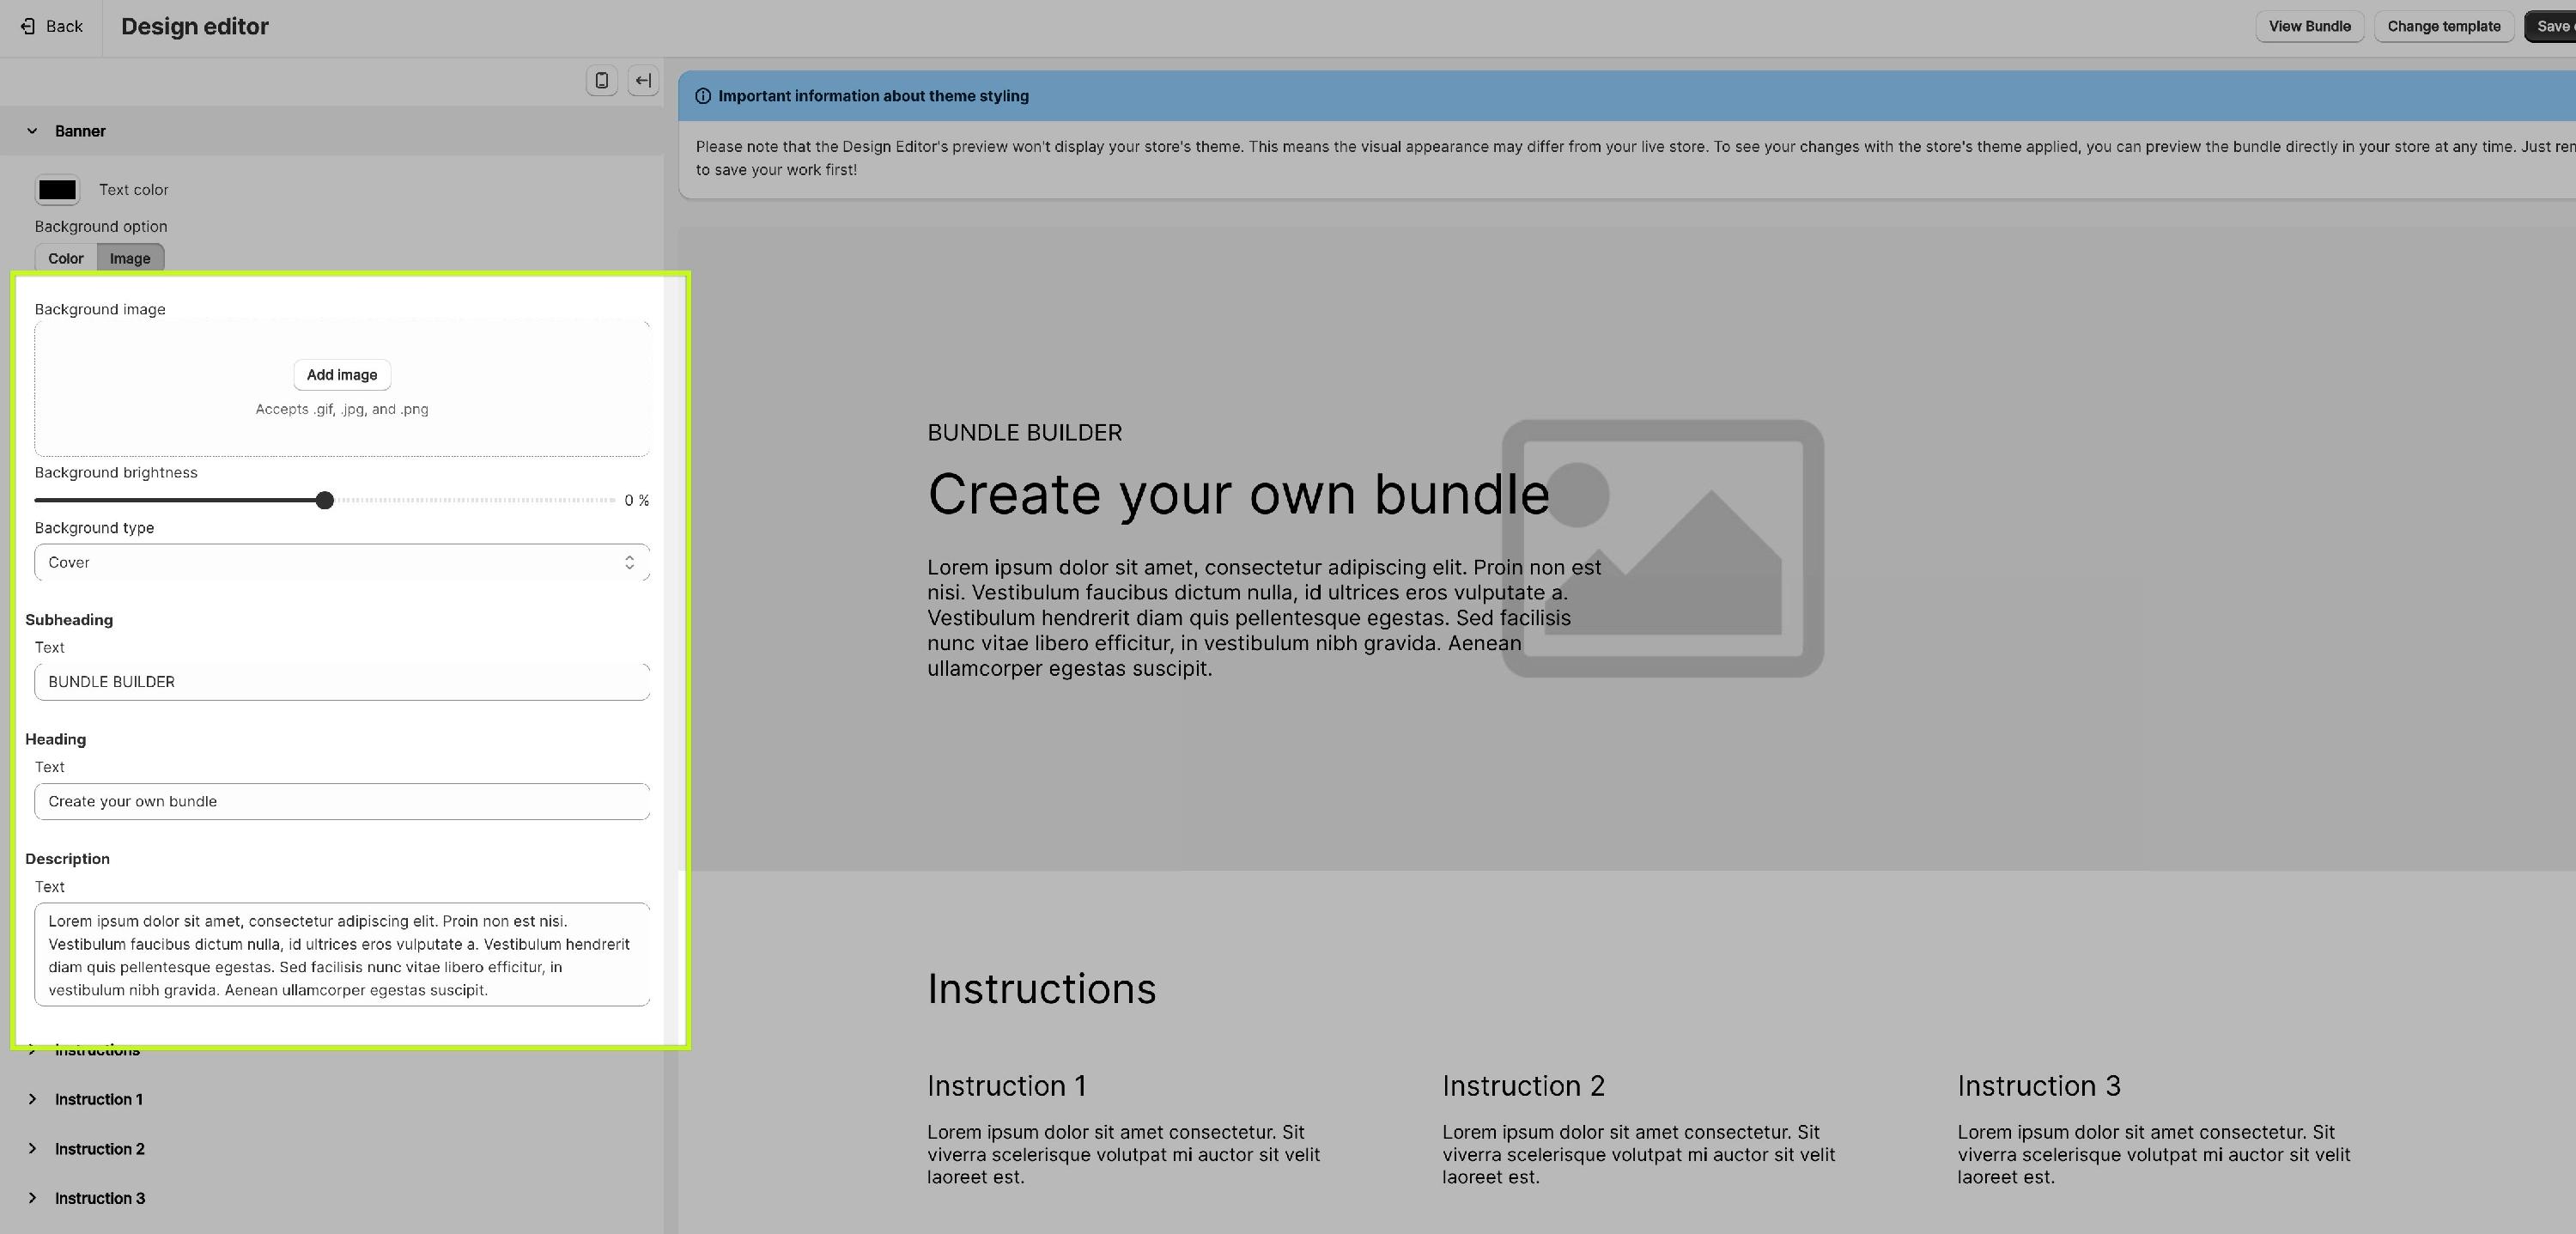The width and height of the screenshot is (2576, 1234).
Task: Click the Change template button
Action: 2443,26
